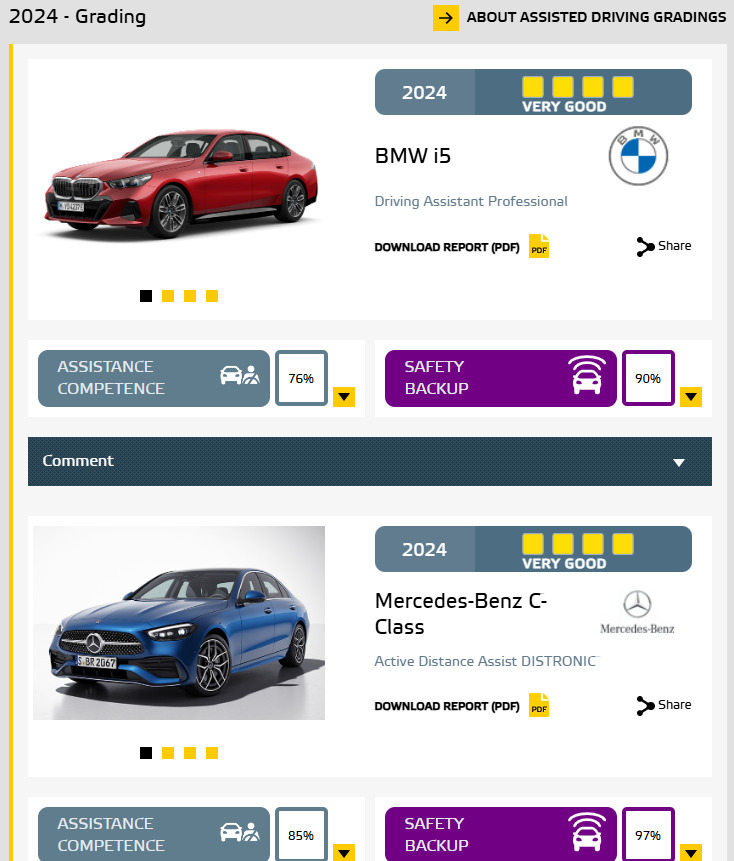The image size is (734, 861).
Task: Click the Share icon for Mercedes-Benz C-Class
Action: pyautogui.click(x=645, y=706)
